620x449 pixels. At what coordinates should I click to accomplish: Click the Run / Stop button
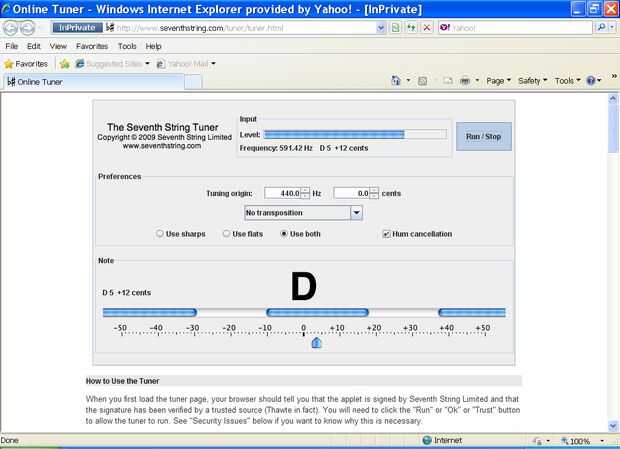(484, 136)
